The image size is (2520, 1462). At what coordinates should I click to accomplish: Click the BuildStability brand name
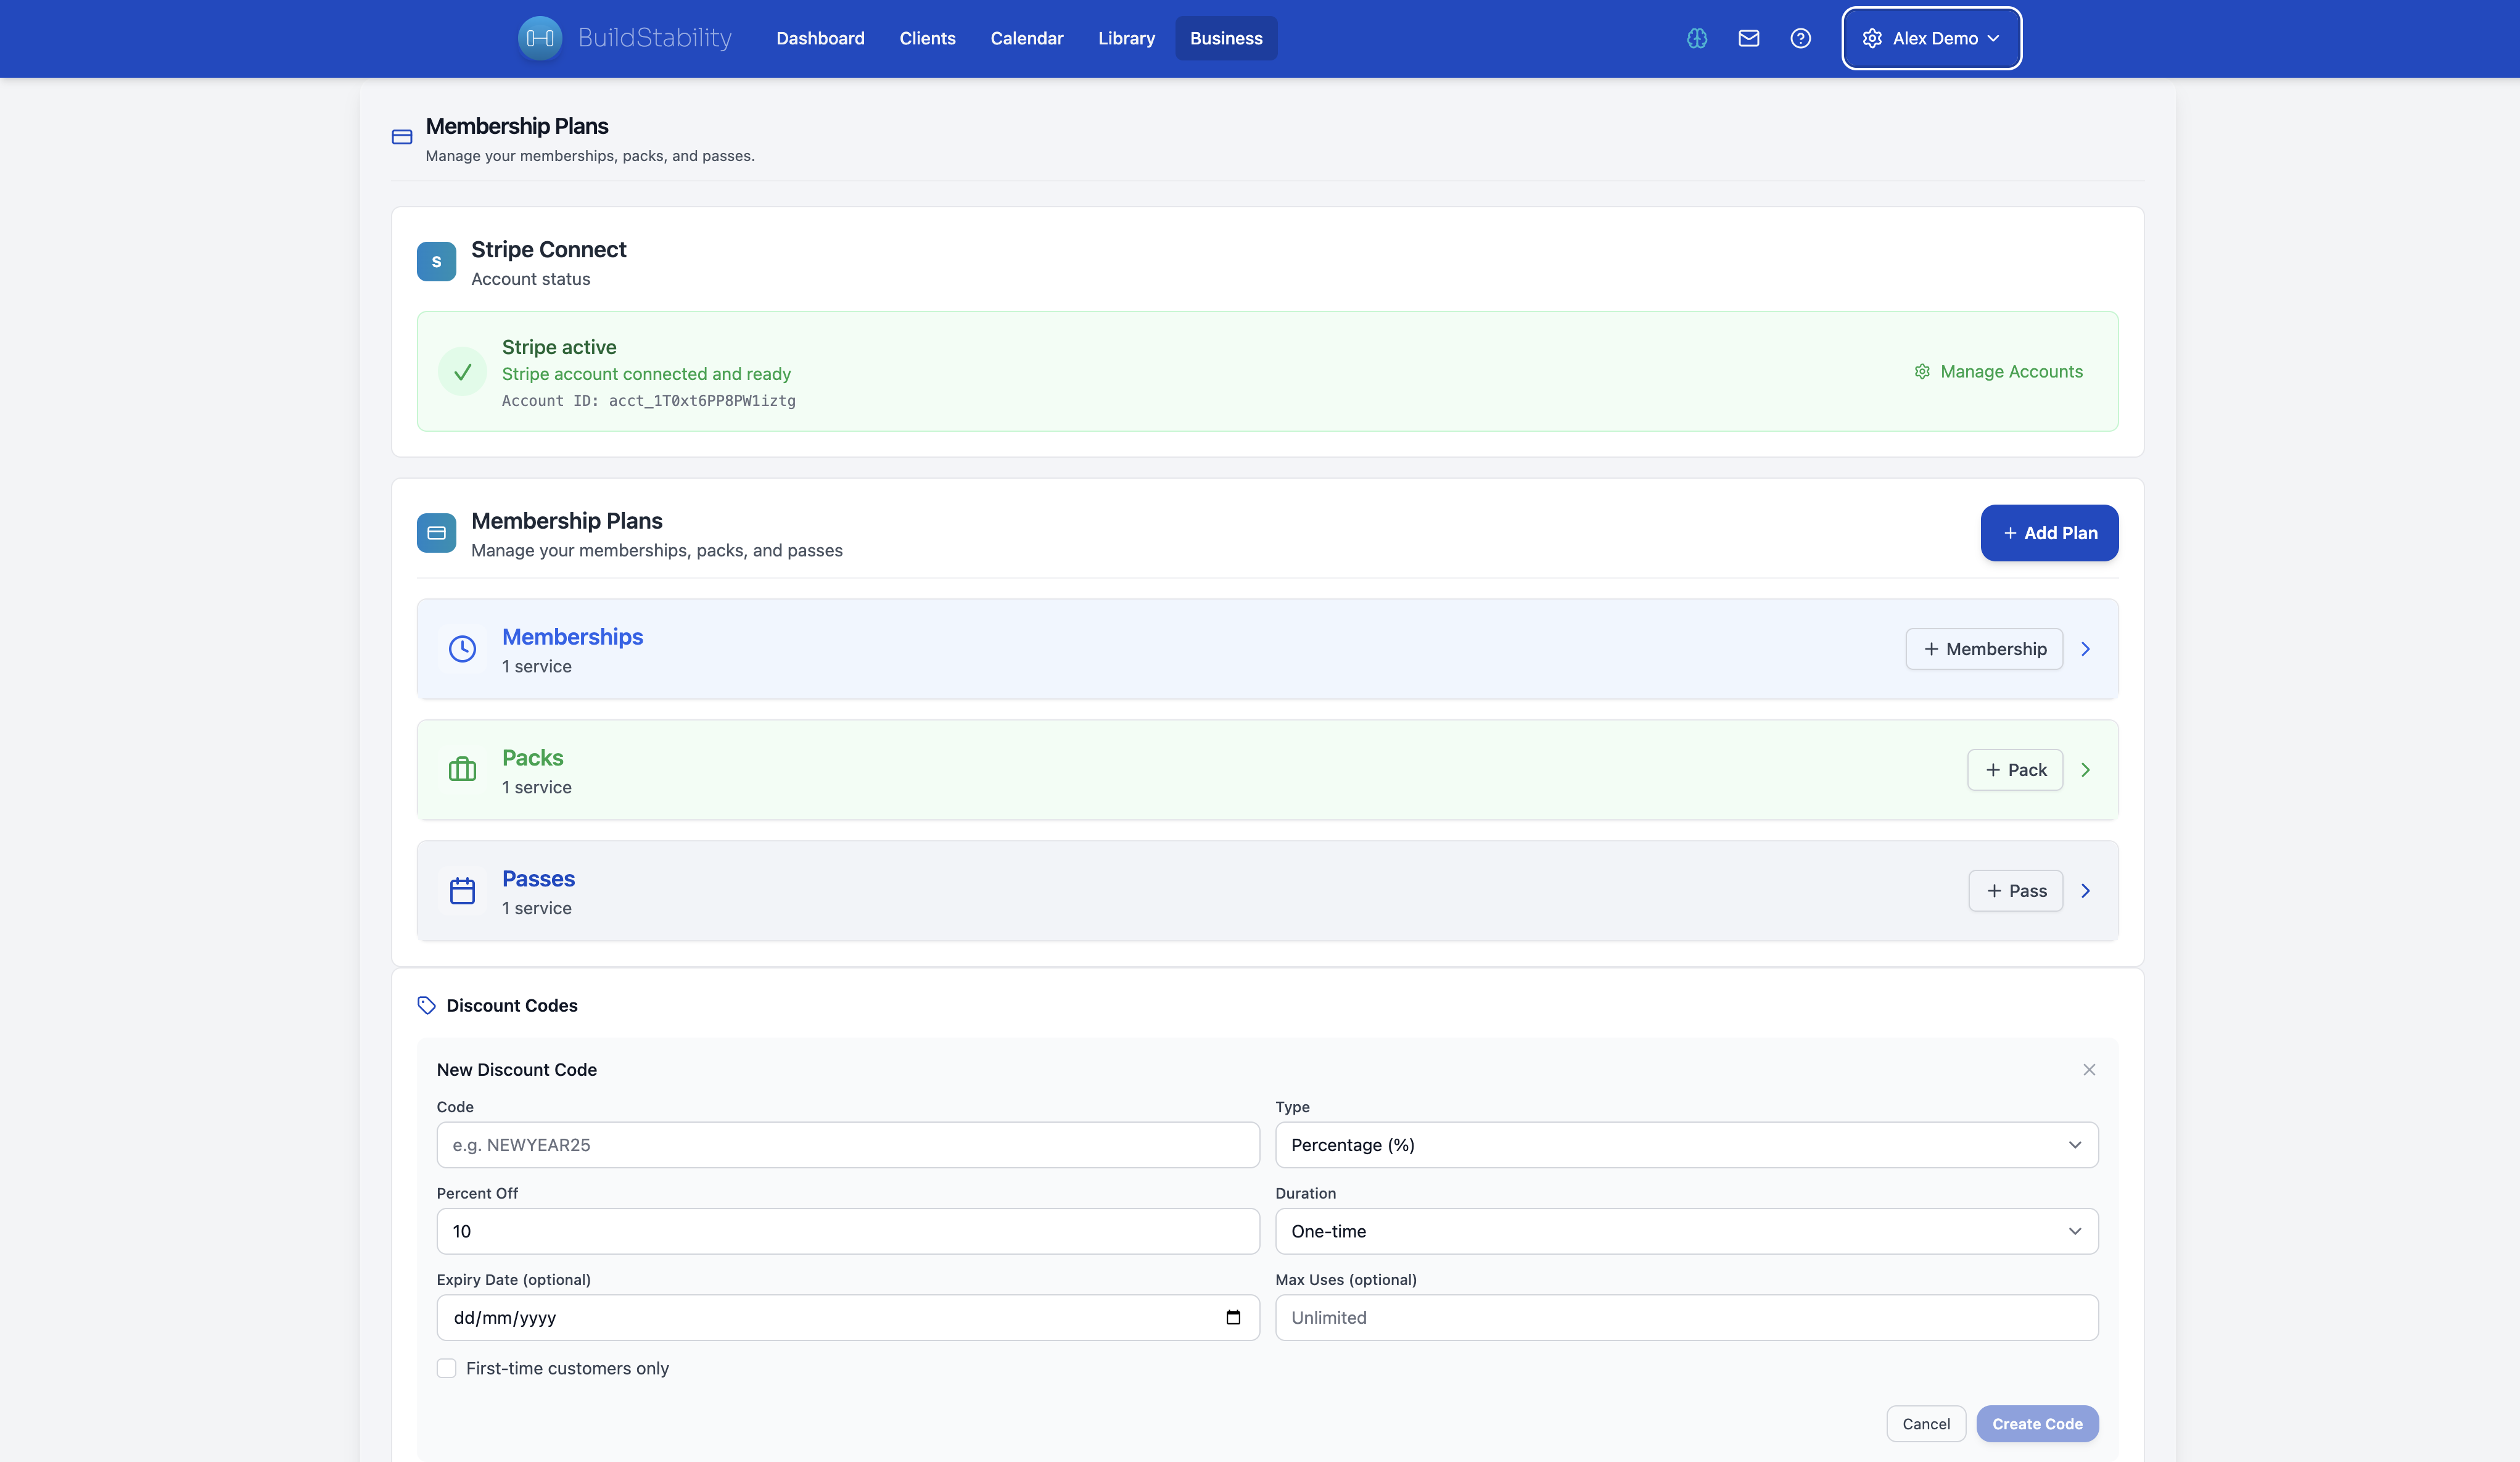pyautogui.click(x=655, y=38)
